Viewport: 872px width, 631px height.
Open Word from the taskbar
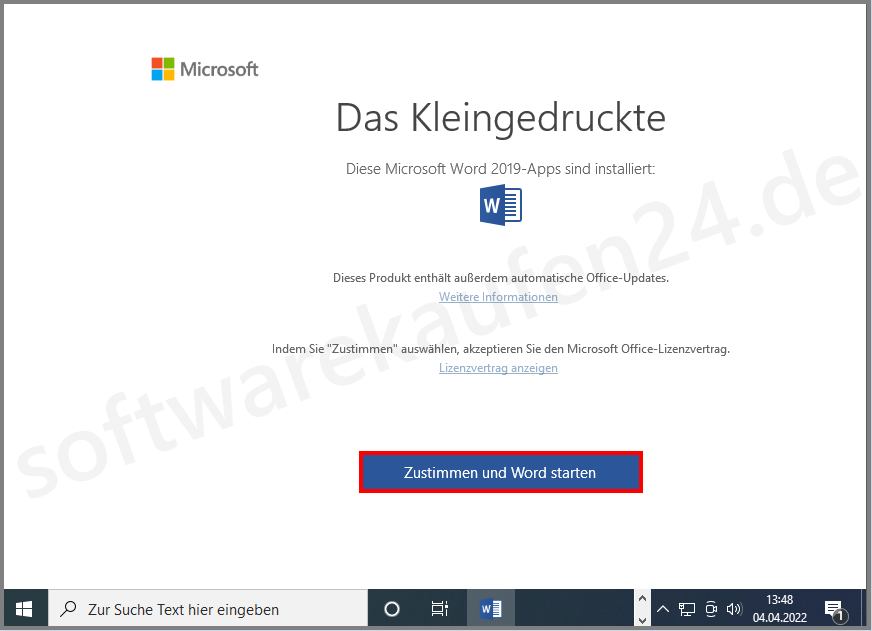coord(489,607)
